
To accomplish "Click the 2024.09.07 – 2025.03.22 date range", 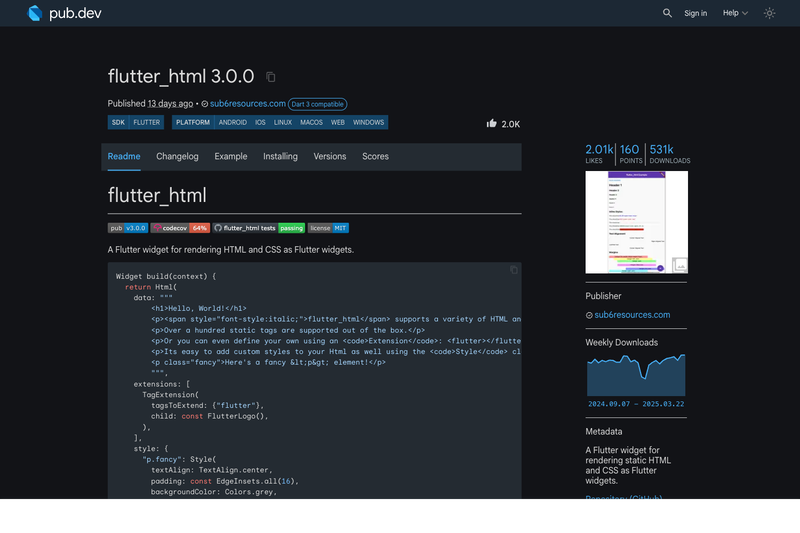I will [636, 404].
